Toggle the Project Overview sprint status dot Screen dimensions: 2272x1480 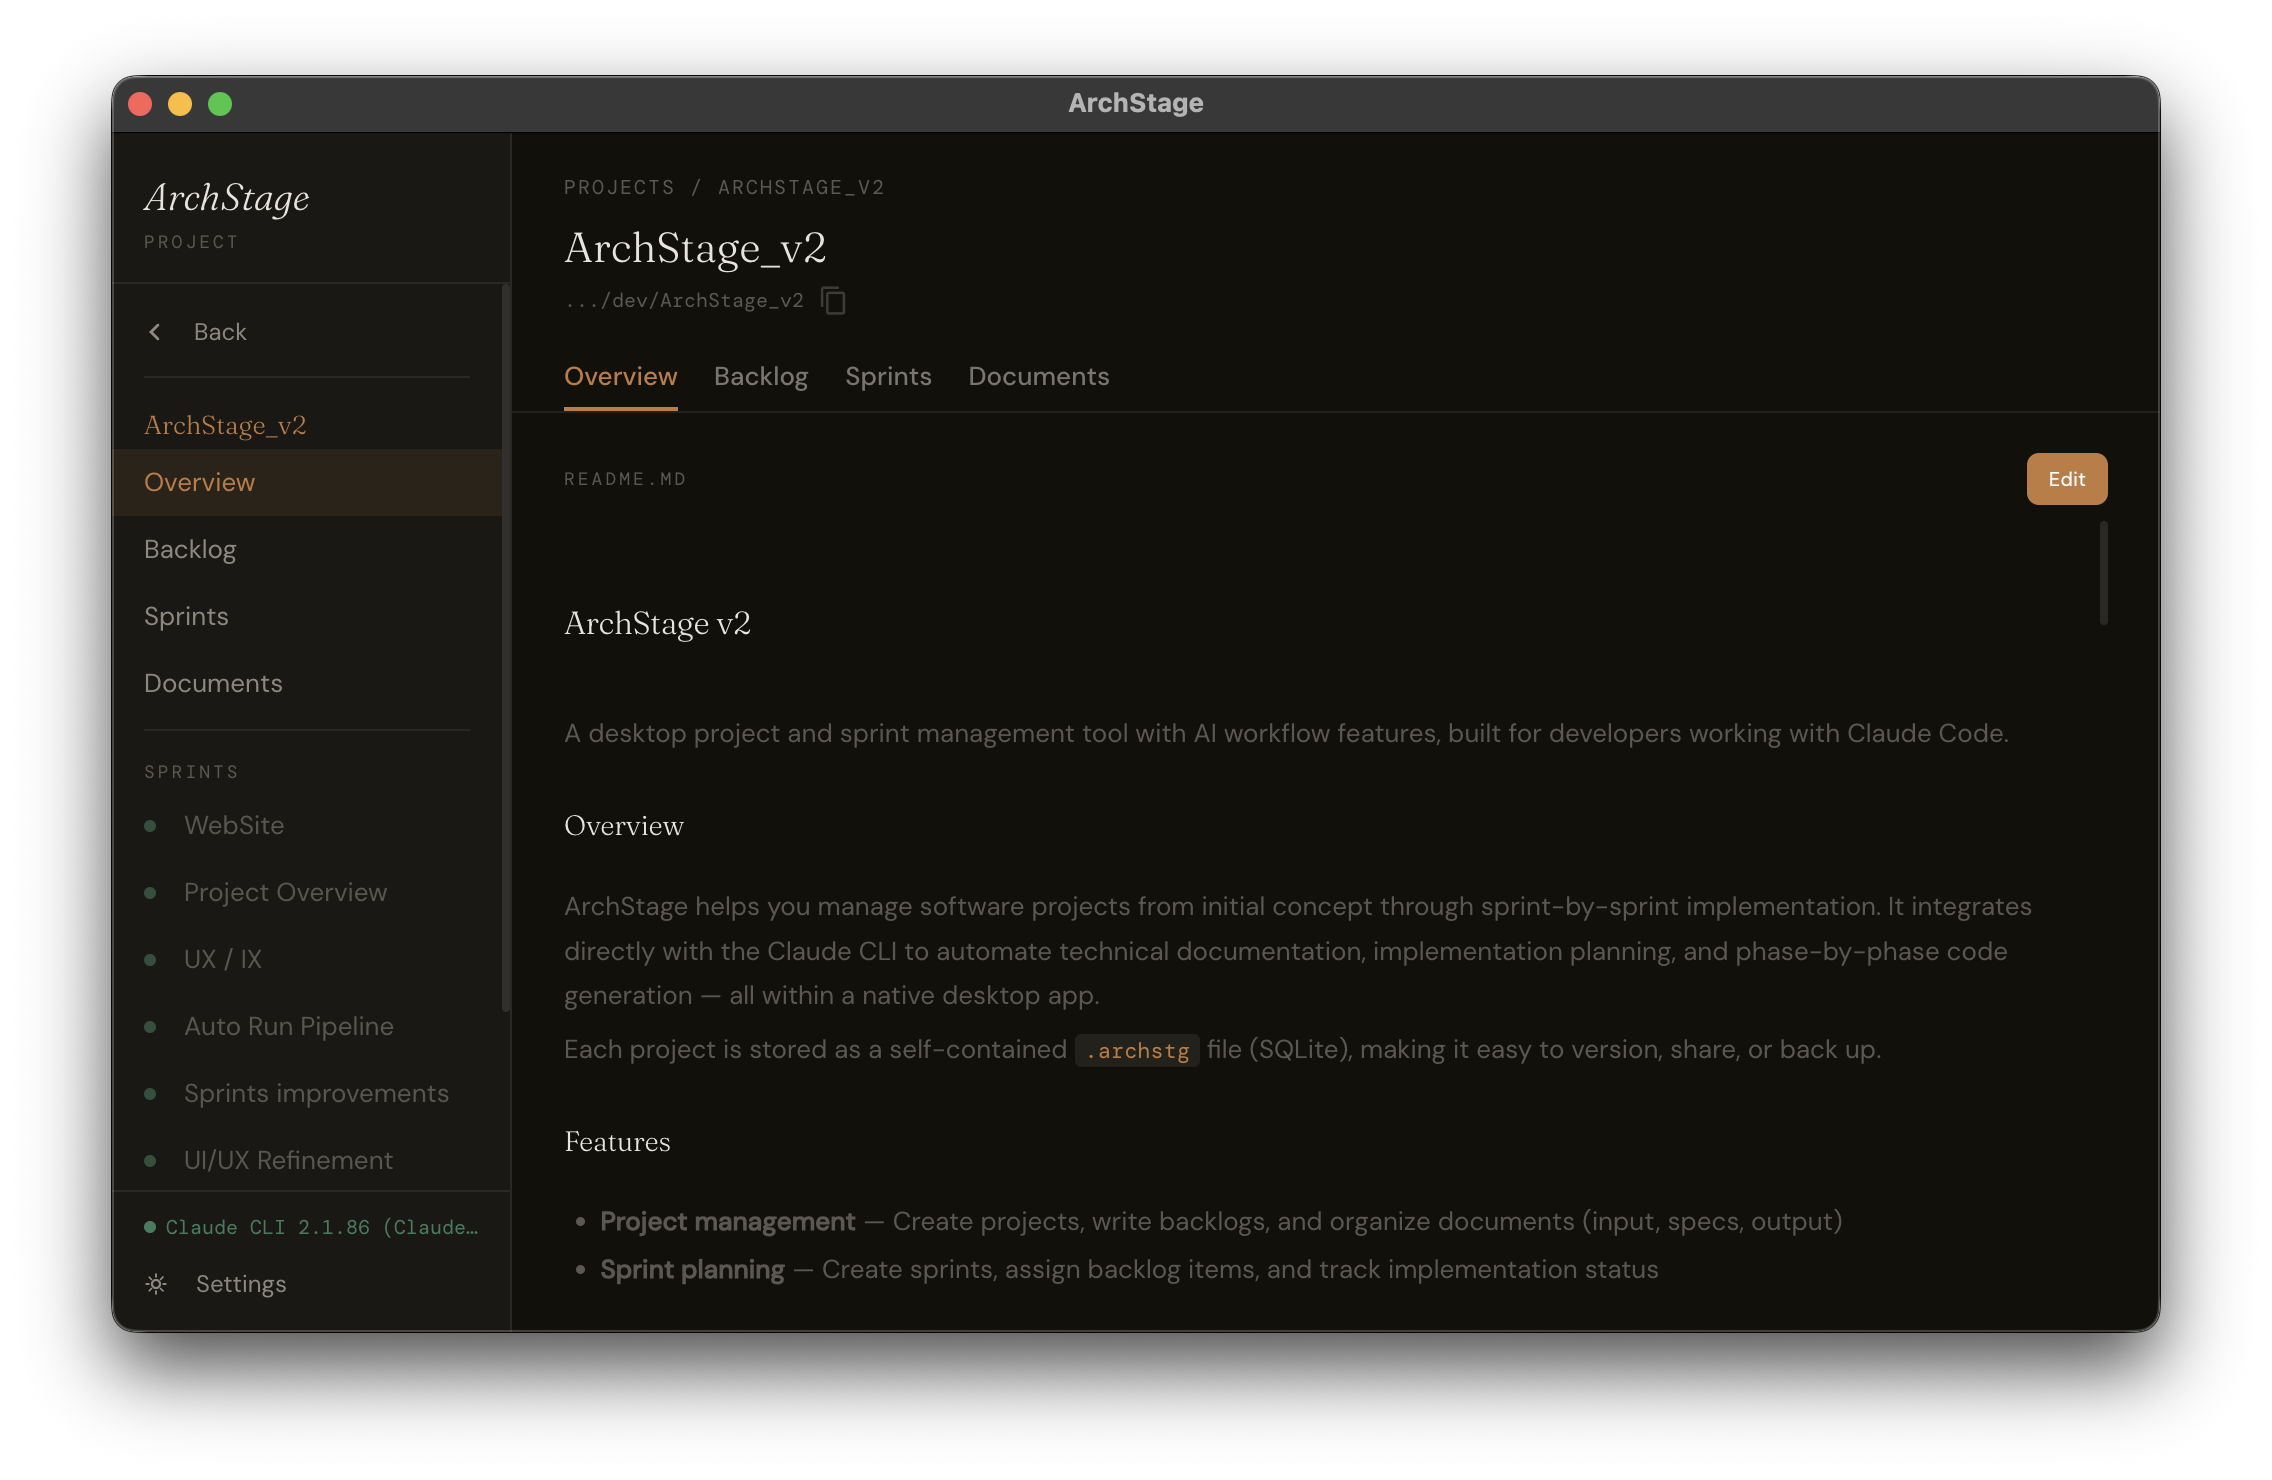point(152,893)
